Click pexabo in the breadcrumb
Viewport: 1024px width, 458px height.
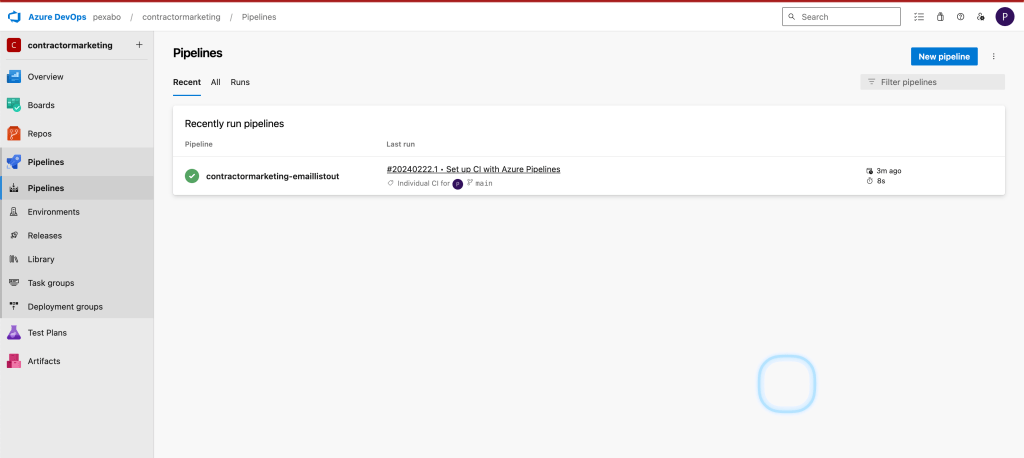point(106,17)
